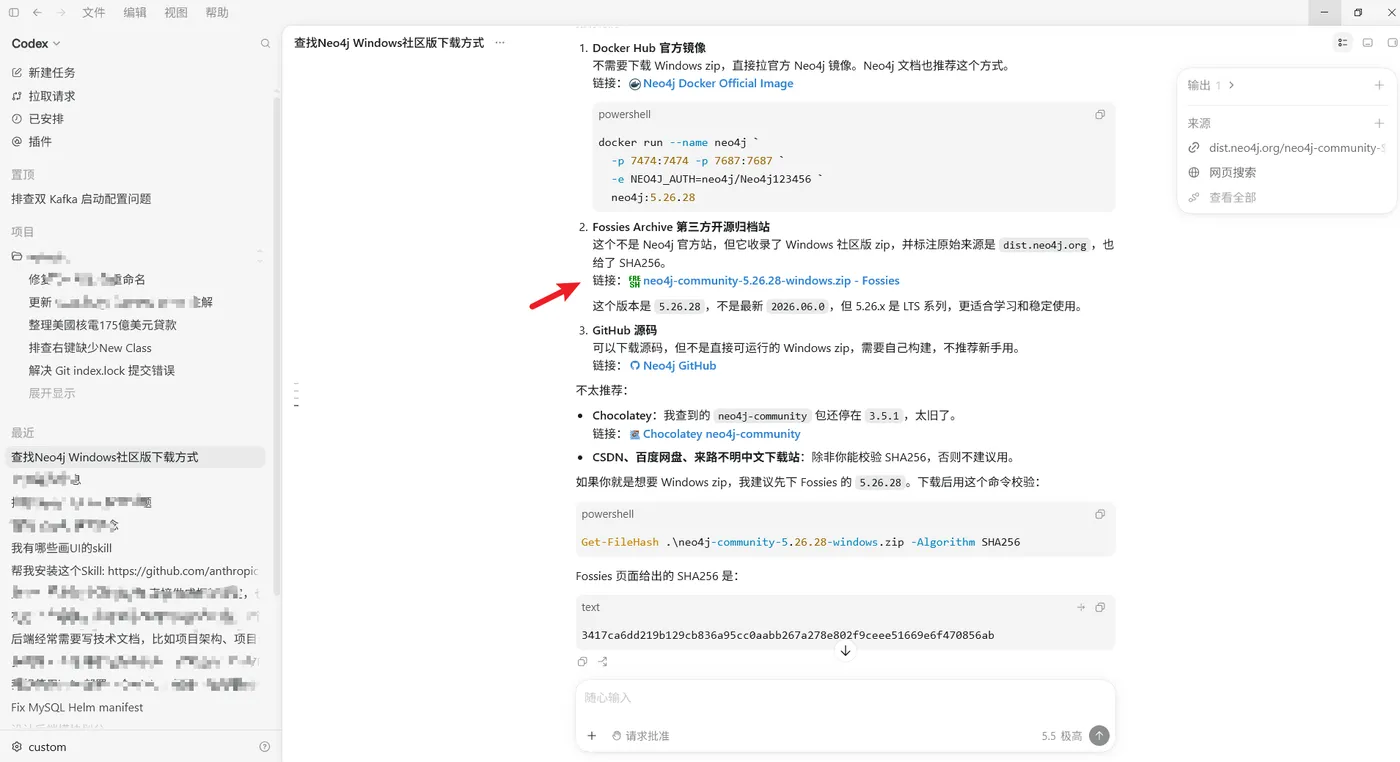Click the conversation title 查找Neo4j Windows社区版下载方式 in header

(x=389, y=43)
